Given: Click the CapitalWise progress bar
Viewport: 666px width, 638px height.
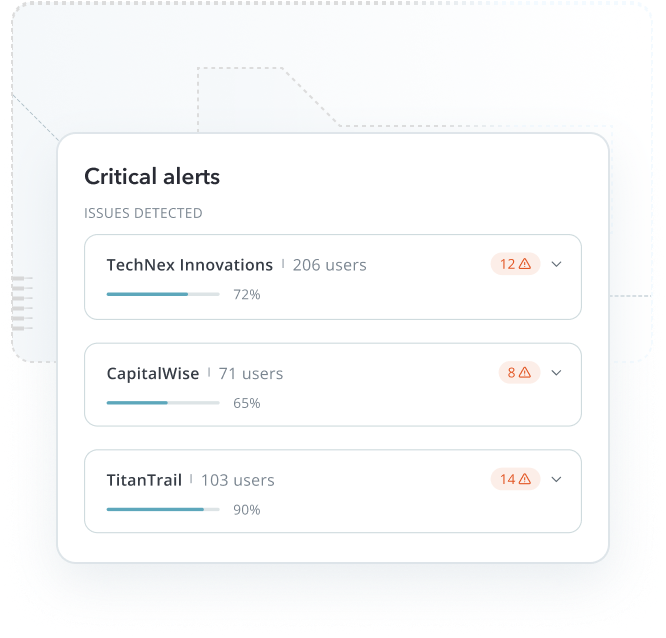Looking at the screenshot, I should pos(163,403).
